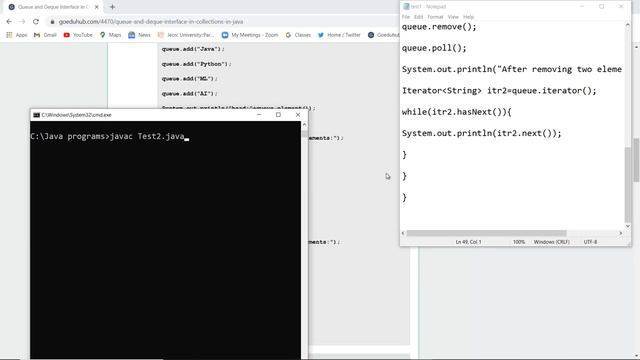This screenshot has width=640, height=360.
Task: Click Notepad vertical scrollbar down arrow
Action: [628, 226]
